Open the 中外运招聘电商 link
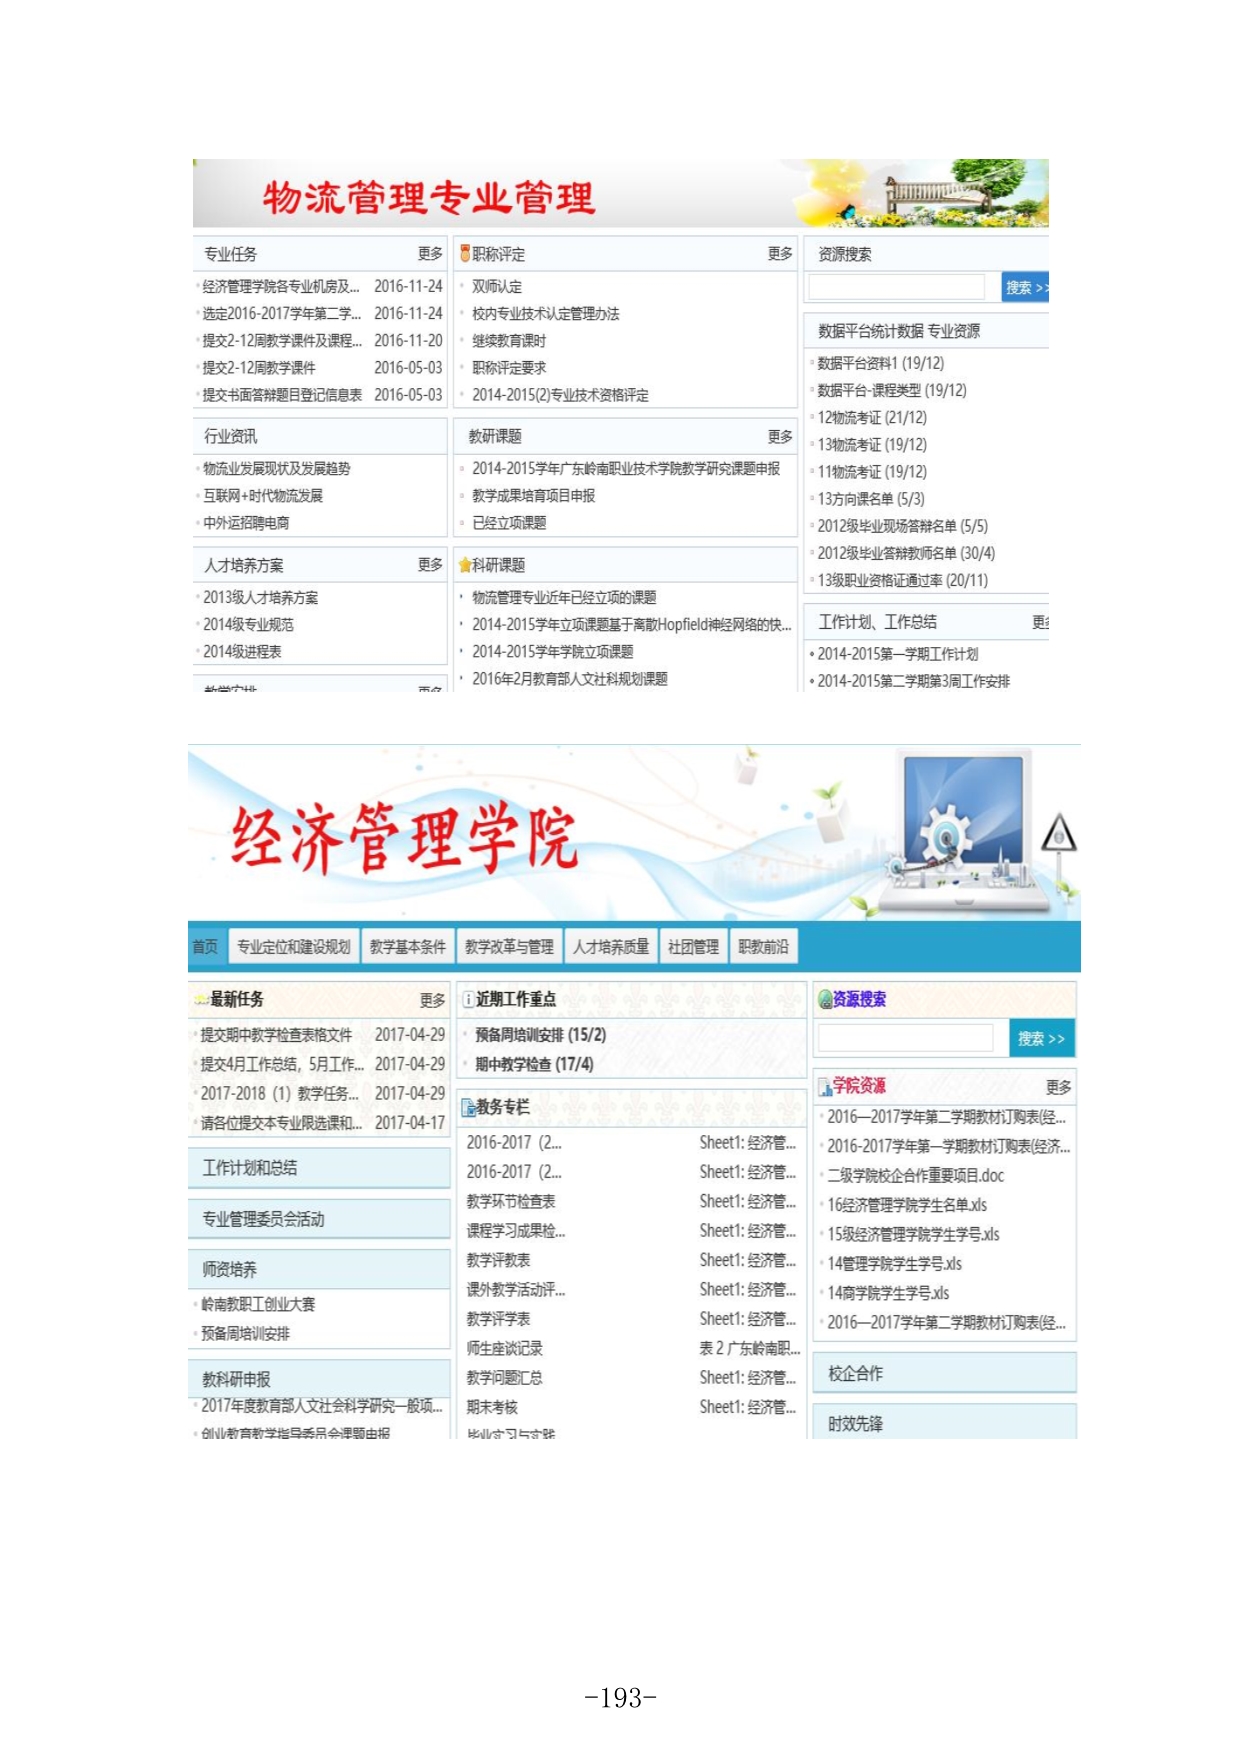Screen dimensions: 1240x1753 [x=246, y=522]
